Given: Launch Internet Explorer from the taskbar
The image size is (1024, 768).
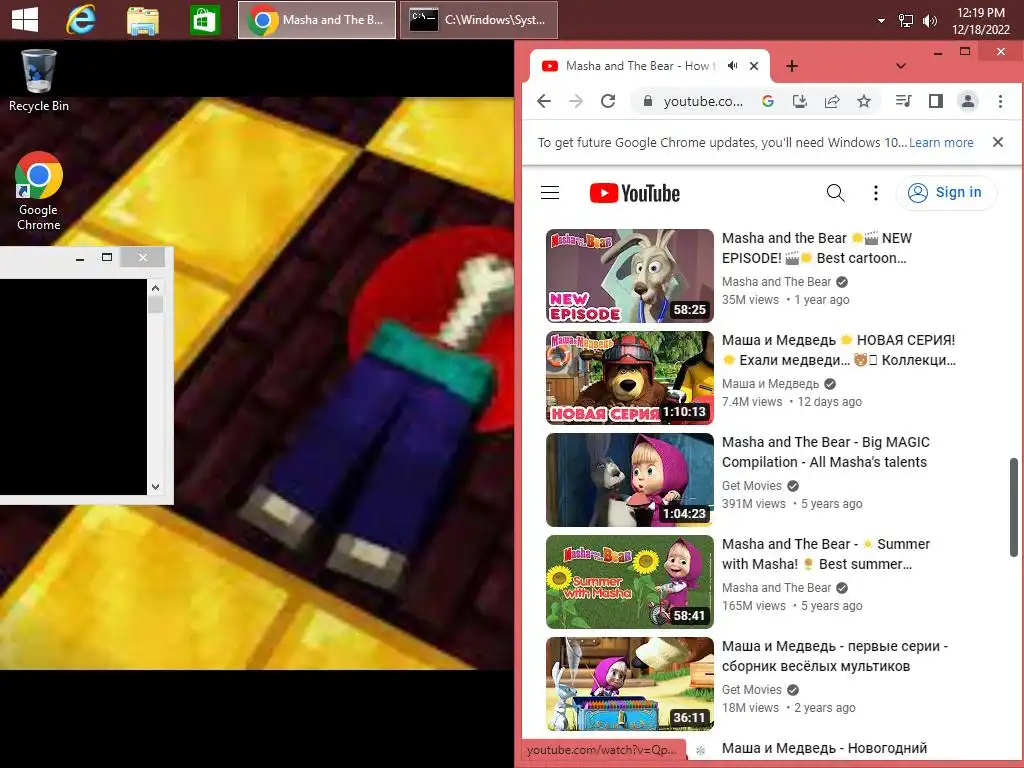Looking at the screenshot, I should coord(82,20).
